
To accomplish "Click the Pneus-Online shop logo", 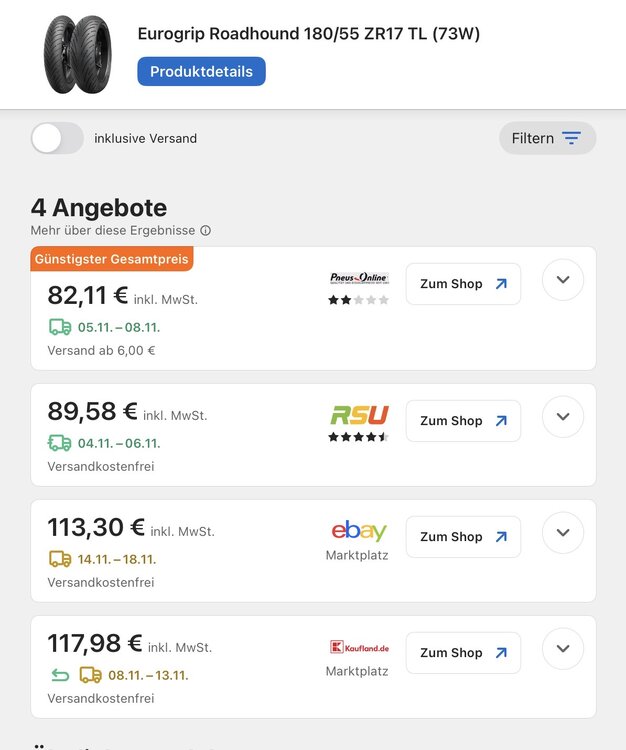I will (358, 278).
